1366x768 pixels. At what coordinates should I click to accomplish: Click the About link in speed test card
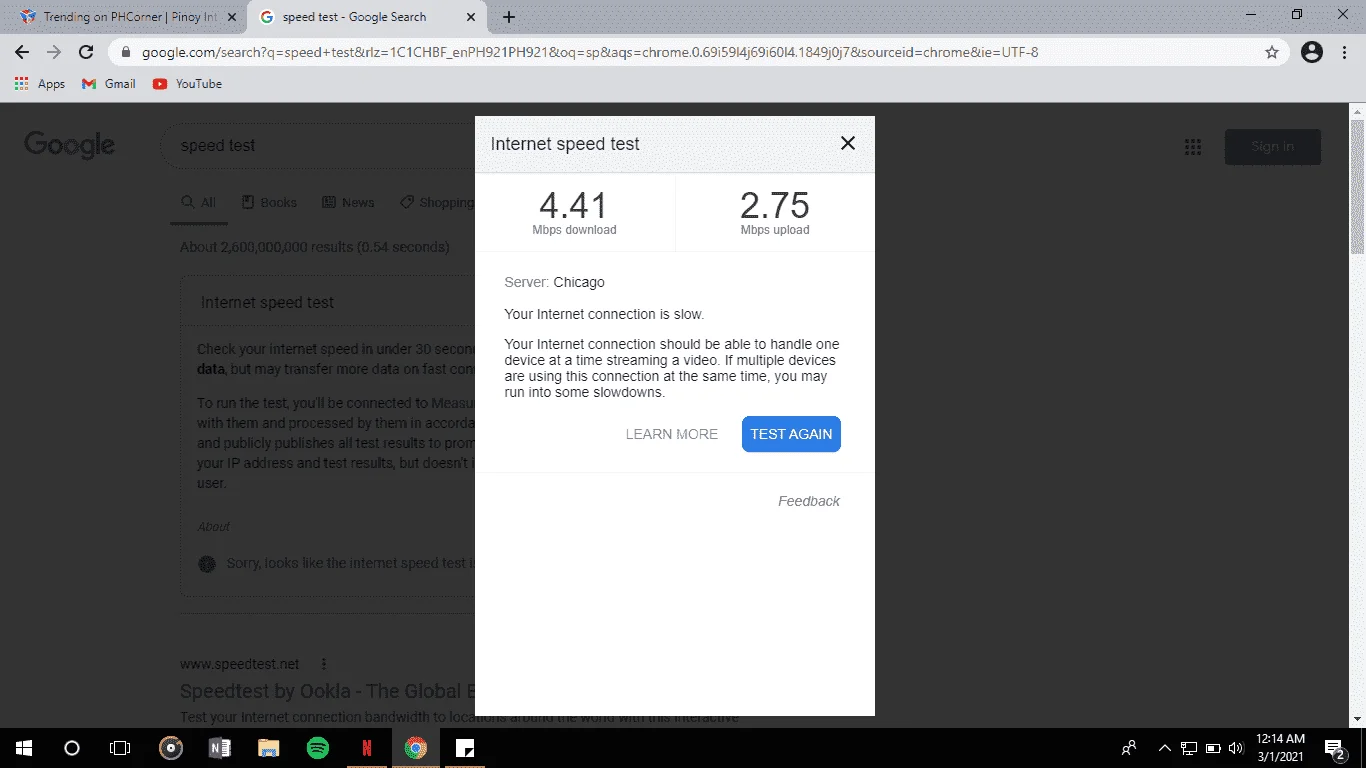[x=213, y=526]
